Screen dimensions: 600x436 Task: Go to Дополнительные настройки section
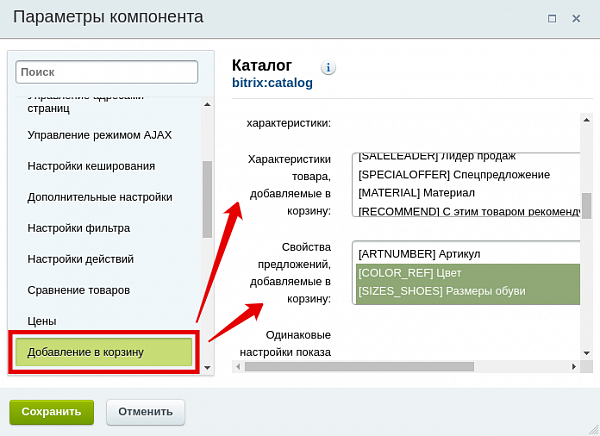(x=100, y=197)
